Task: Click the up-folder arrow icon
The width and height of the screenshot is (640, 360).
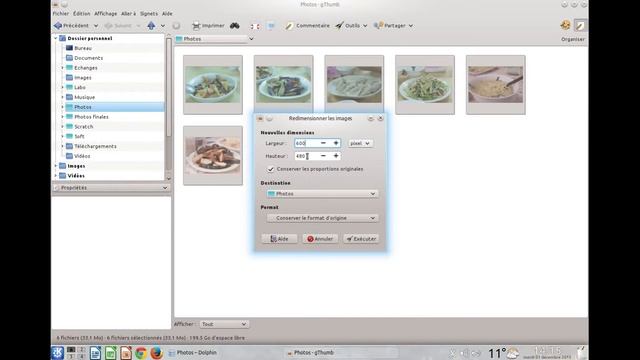Action: point(151,26)
